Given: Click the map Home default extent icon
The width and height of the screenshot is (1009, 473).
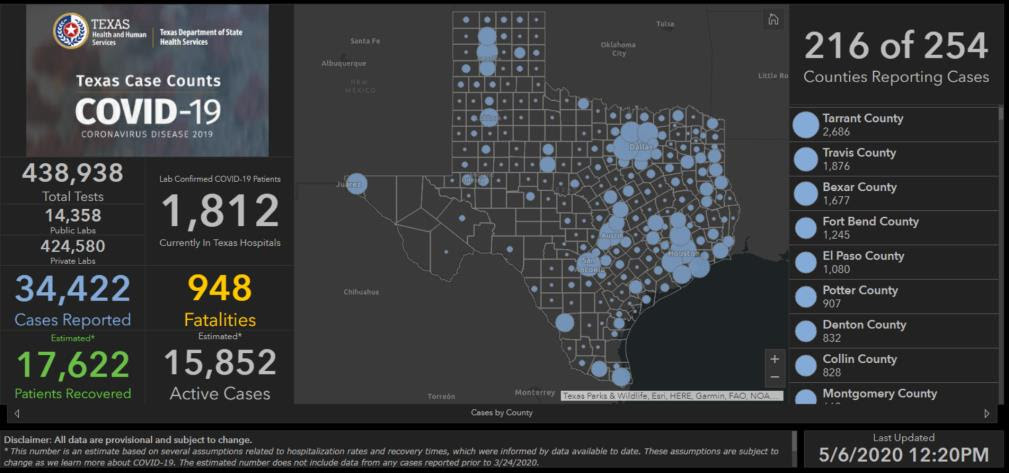Looking at the screenshot, I should [x=772, y=20].
